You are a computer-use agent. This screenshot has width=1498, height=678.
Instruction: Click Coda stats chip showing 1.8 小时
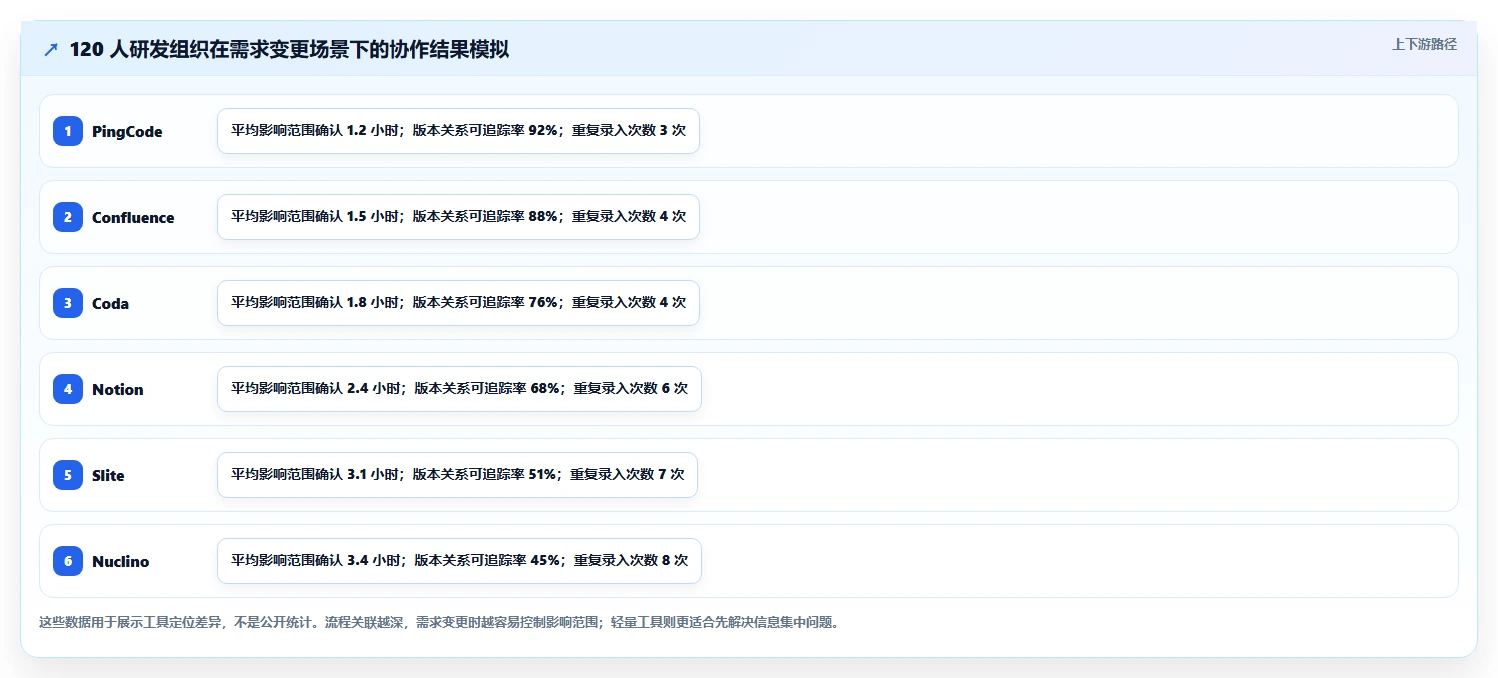pos(458,303)
